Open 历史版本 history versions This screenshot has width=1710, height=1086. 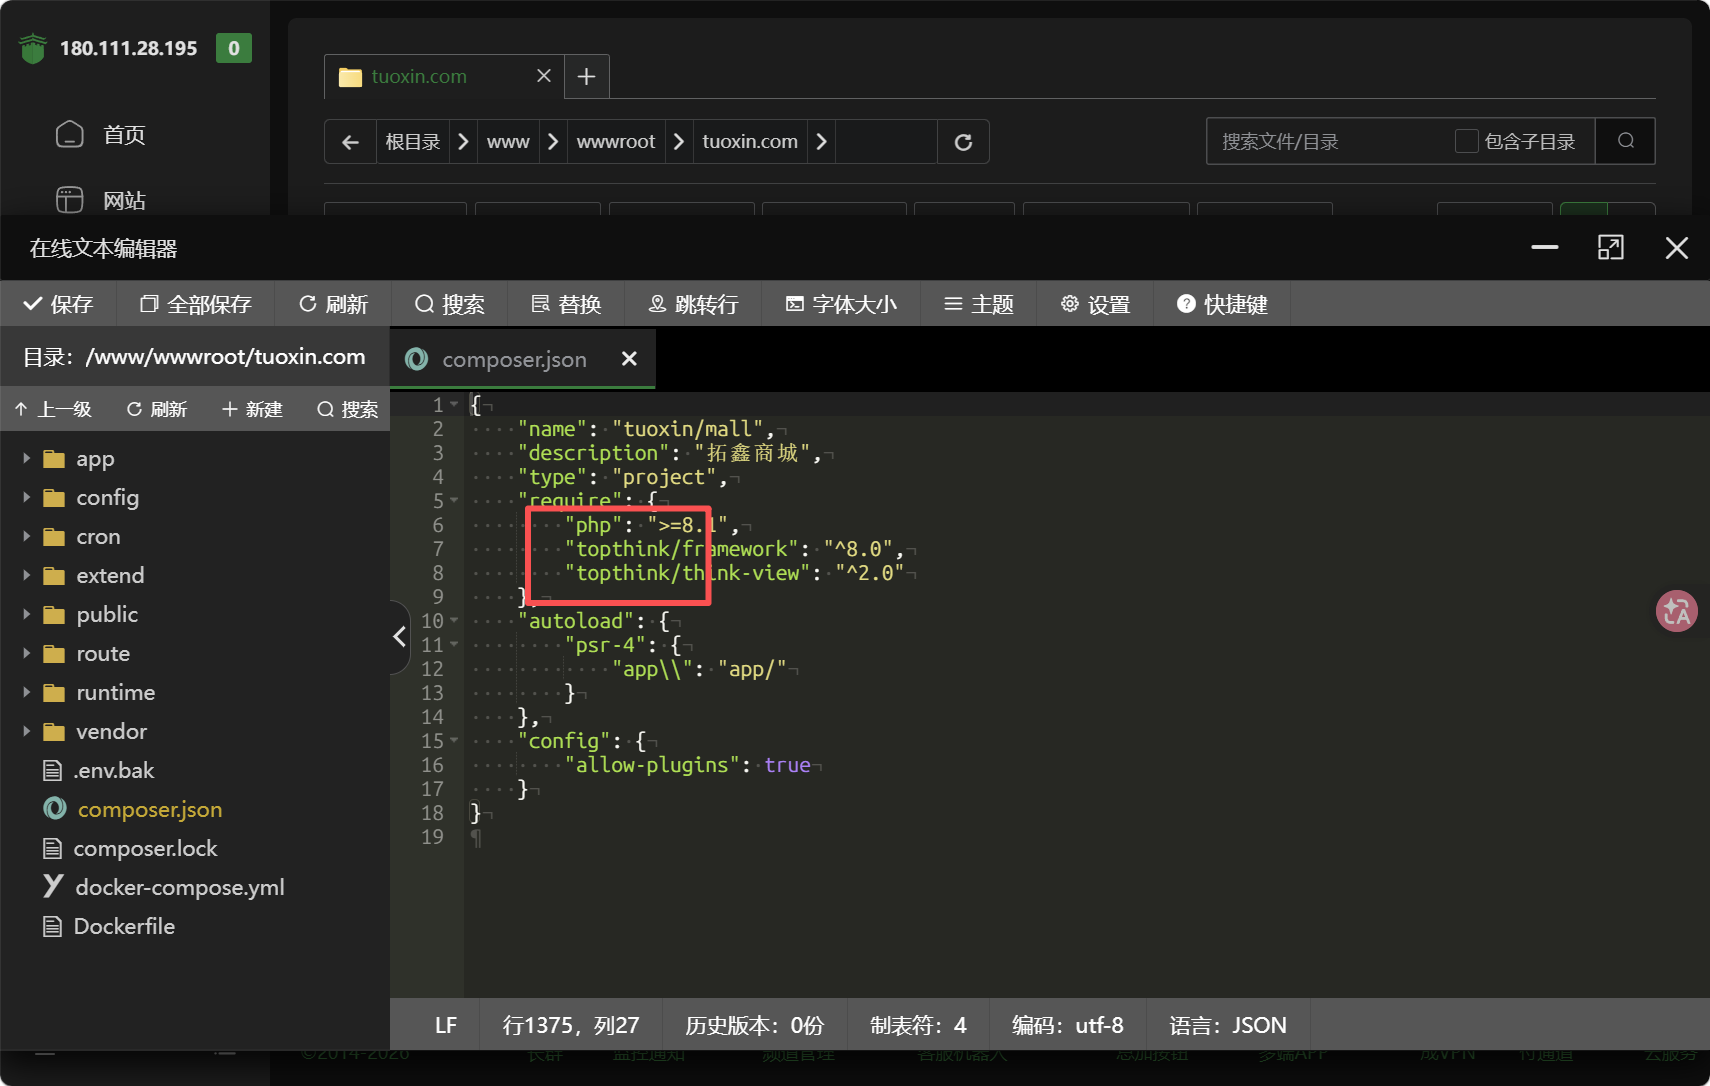coord(754,1025)
